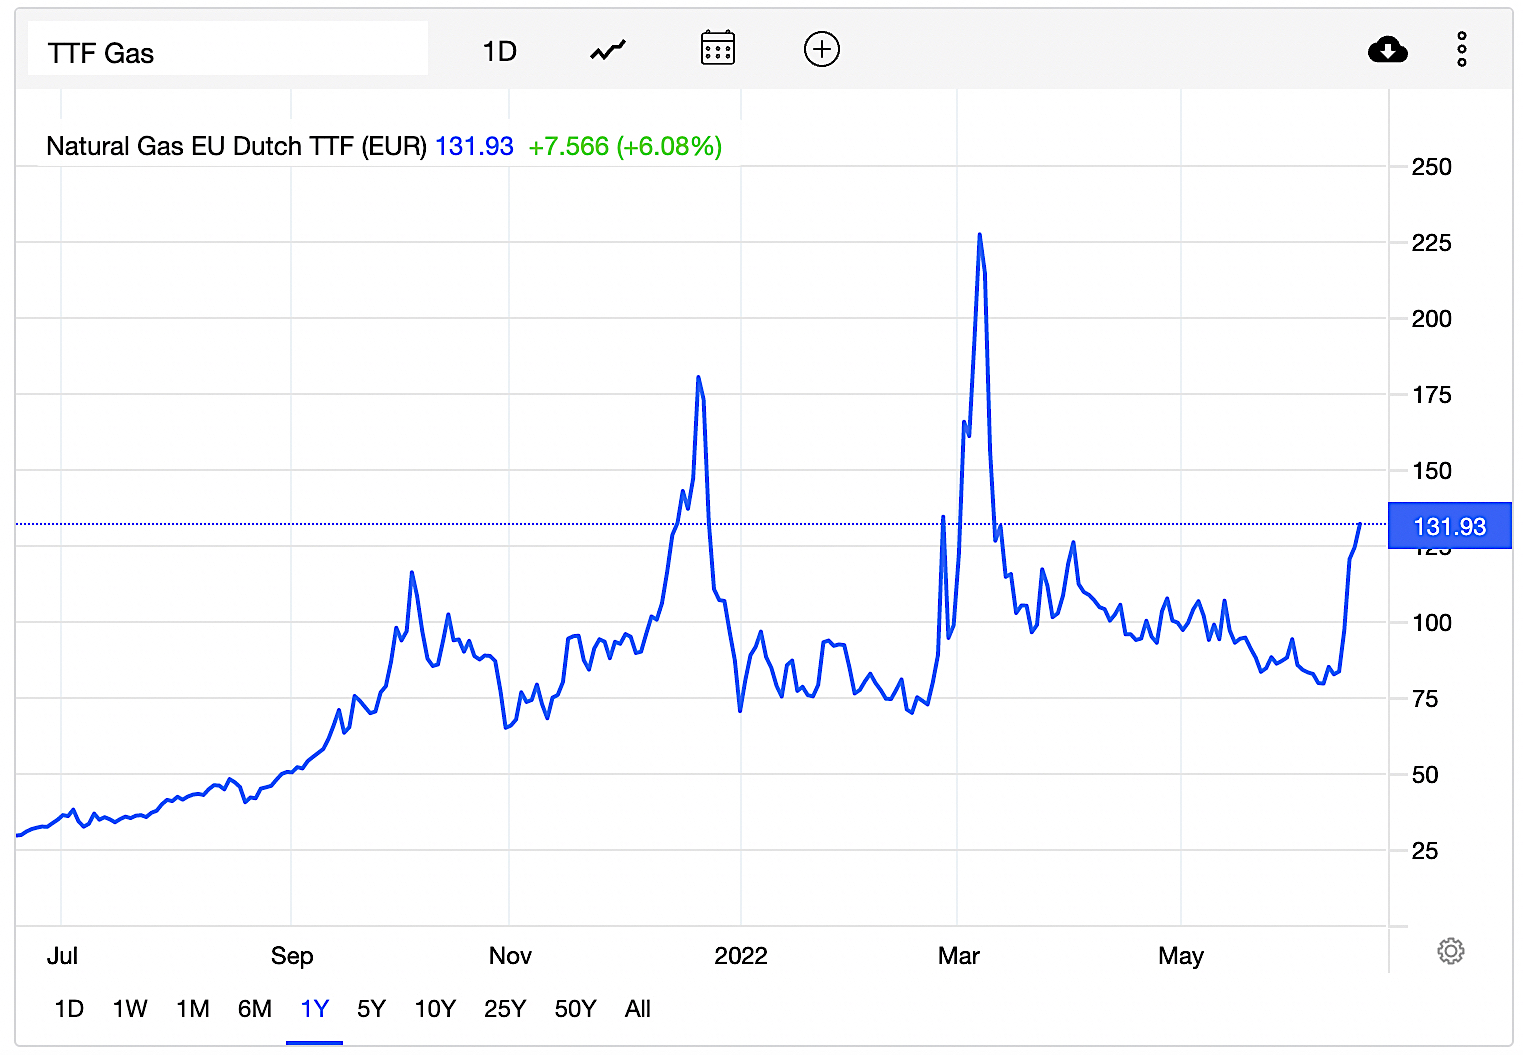The width and height of the screenshot is (1523, 1055).
Task: Select the 1D time range tab
Action: click(x=69, y=1009)
